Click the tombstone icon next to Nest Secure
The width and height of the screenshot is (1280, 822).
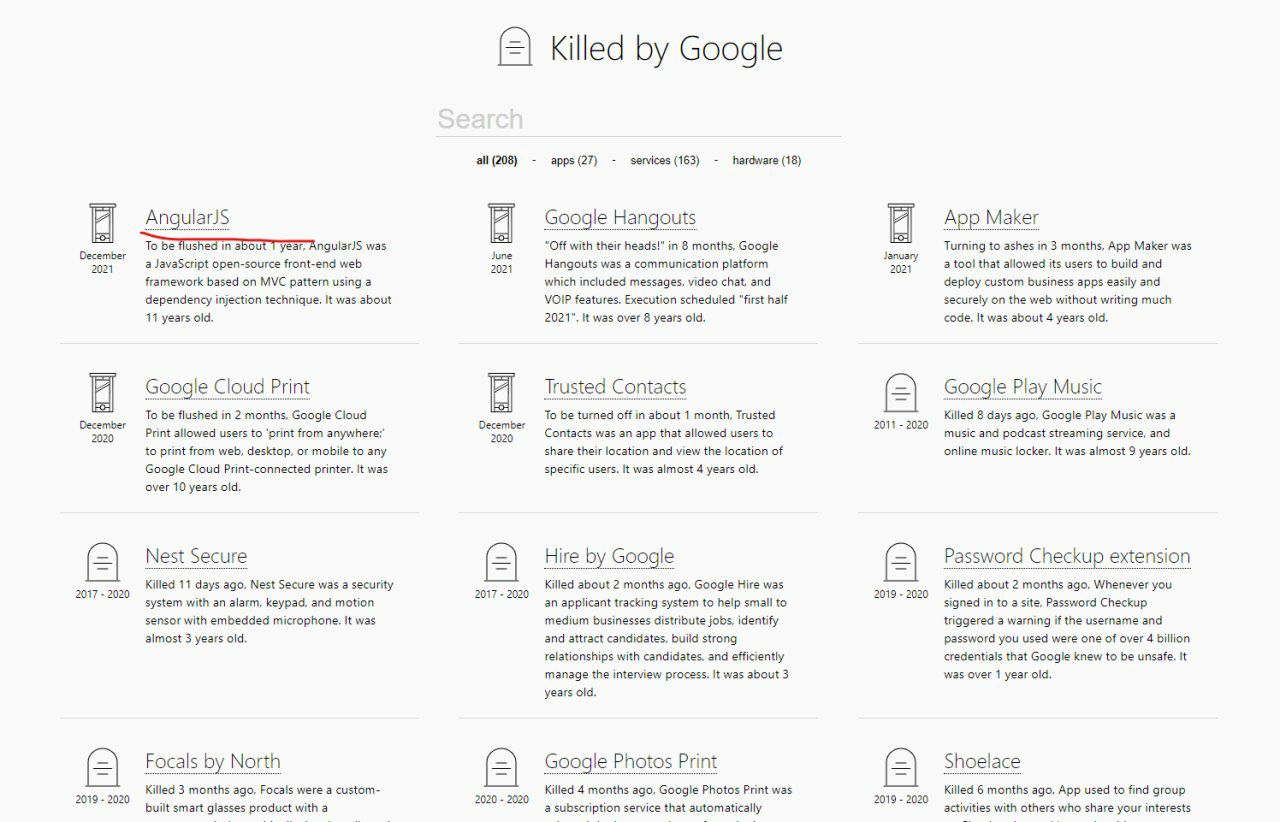tap(102, 562)
